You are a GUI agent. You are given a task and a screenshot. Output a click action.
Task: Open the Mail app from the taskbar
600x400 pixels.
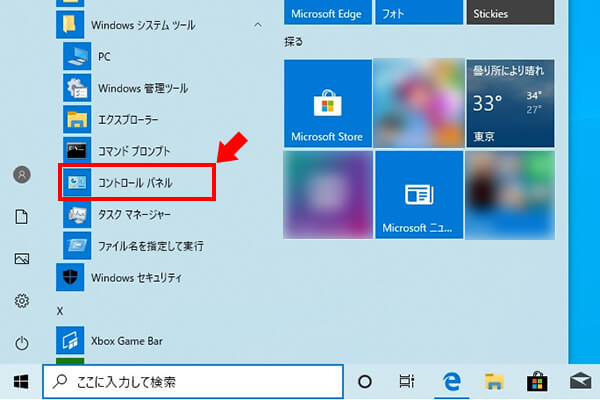(580, 382)
